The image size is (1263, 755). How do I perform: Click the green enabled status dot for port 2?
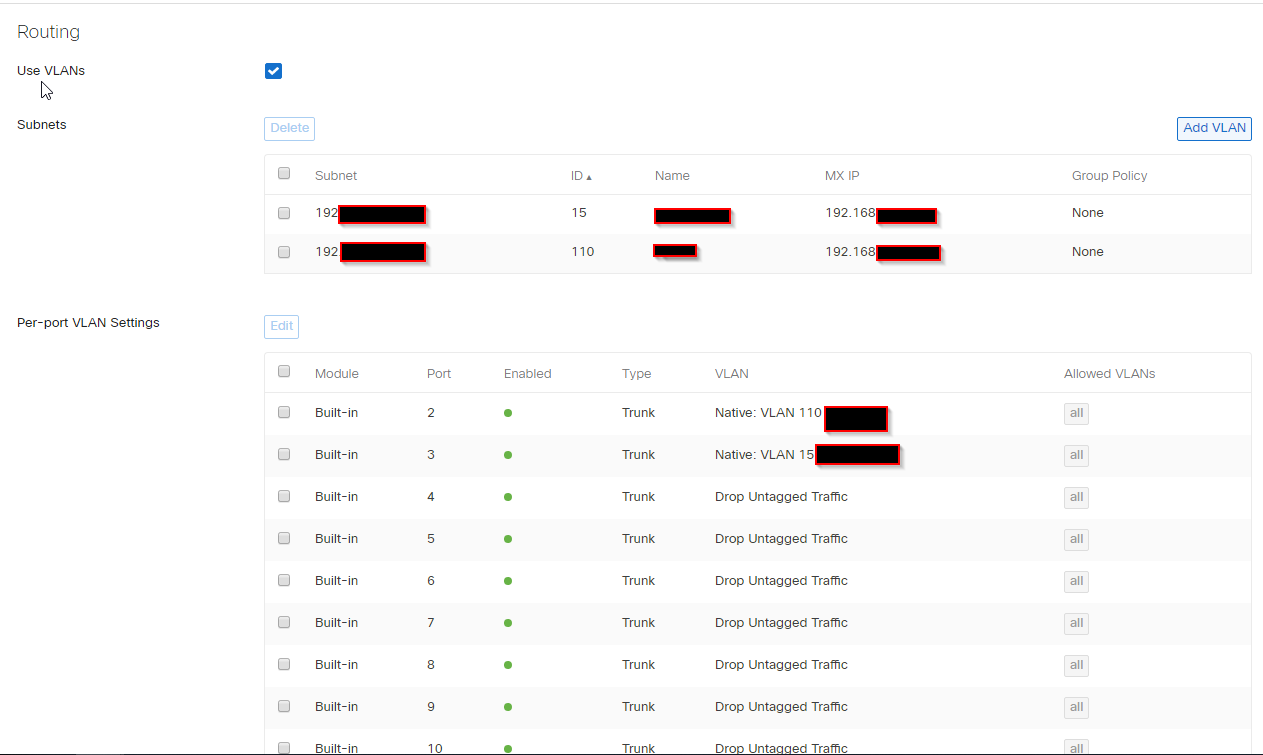pos(508,412)
